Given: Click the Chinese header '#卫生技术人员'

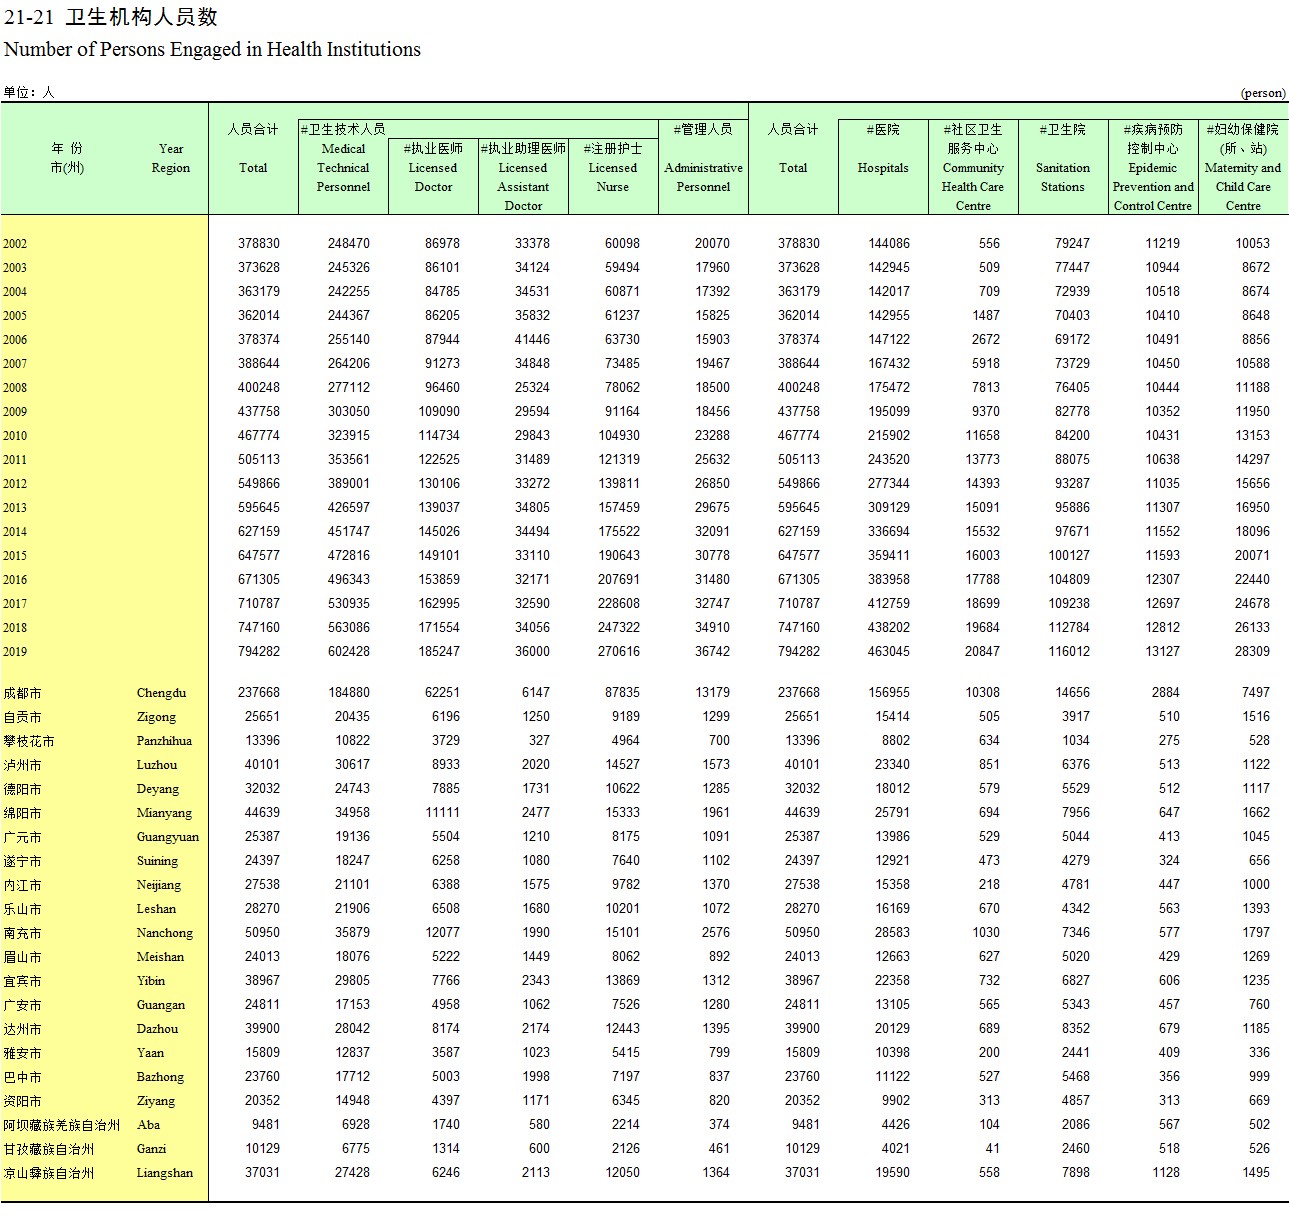Looking at the screenshot, I should tap(343, 129).
